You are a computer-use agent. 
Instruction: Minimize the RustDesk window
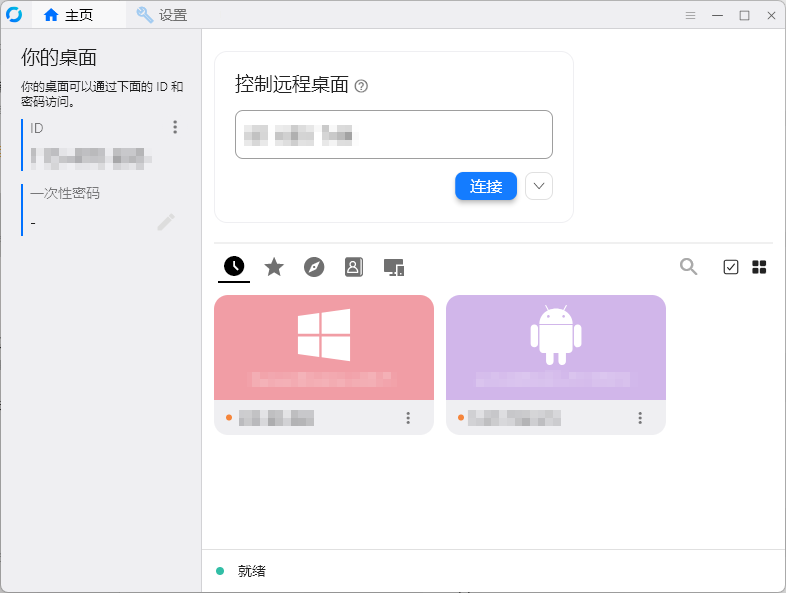[x=717, y=16]
